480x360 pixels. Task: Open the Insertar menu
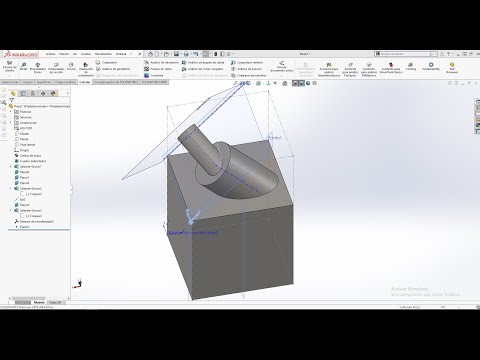[86, 54]
